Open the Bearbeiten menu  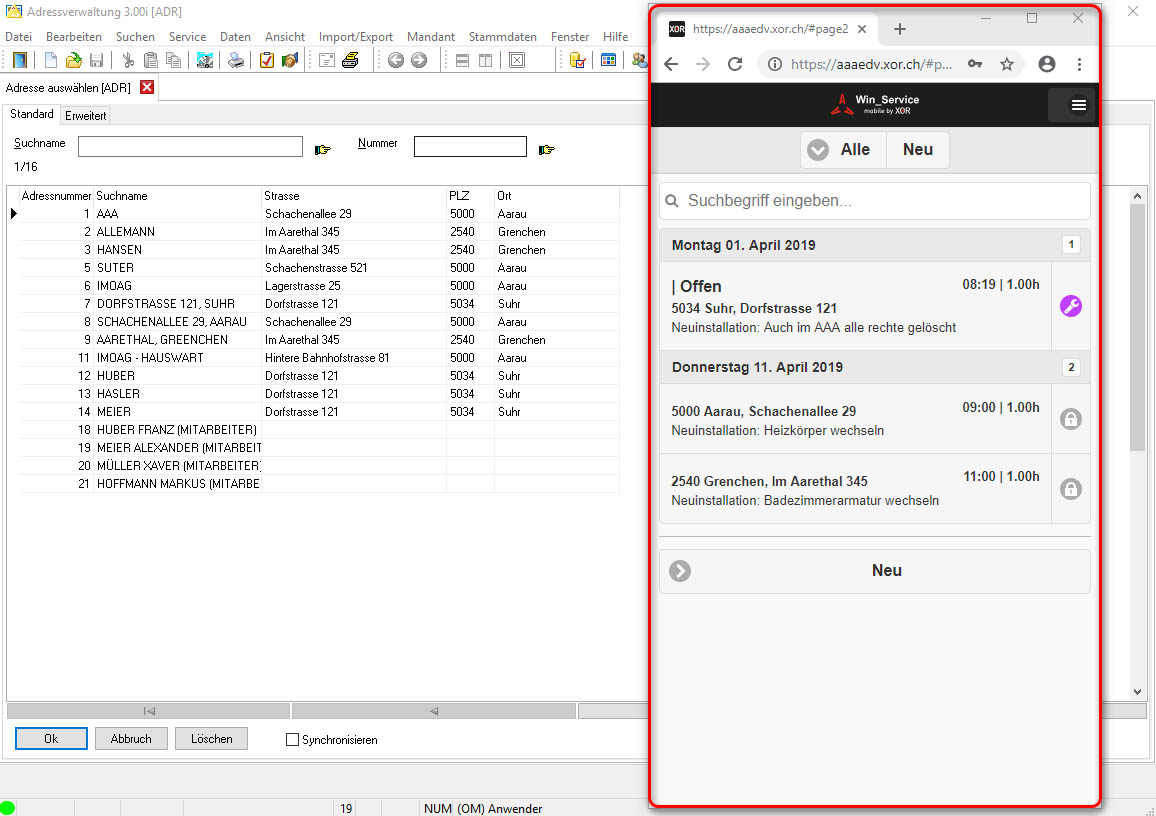(74, 36)
